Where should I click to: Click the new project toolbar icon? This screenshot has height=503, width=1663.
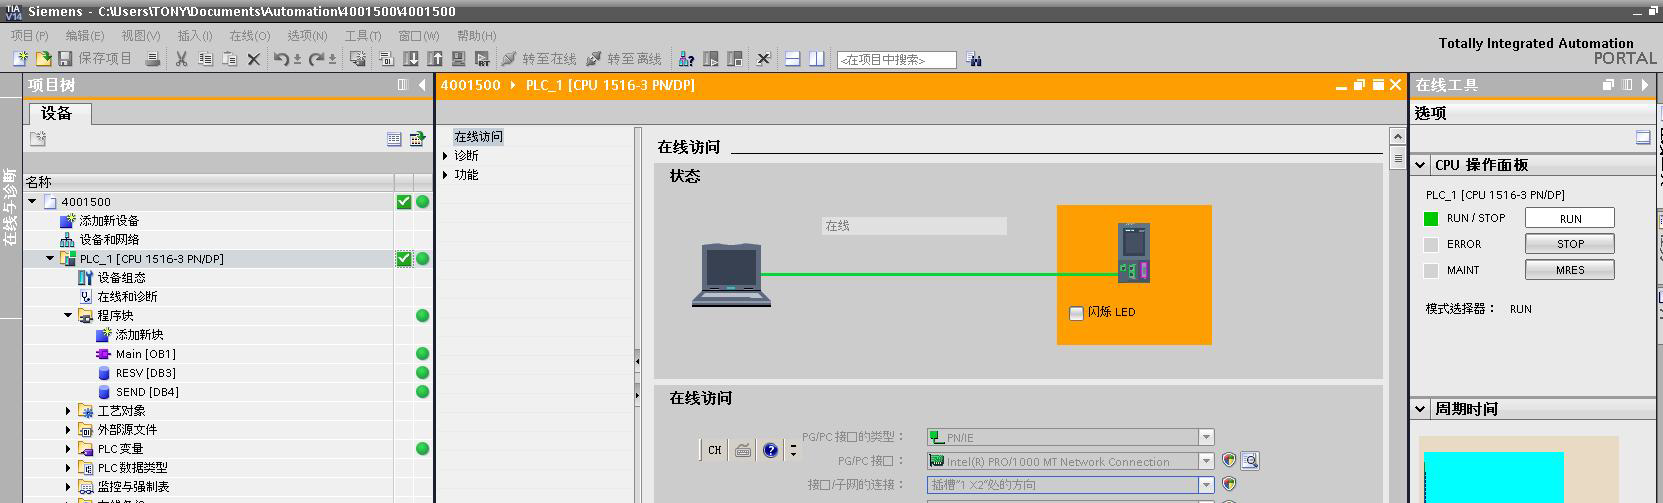pyautogui.click(x=20, y=59)
